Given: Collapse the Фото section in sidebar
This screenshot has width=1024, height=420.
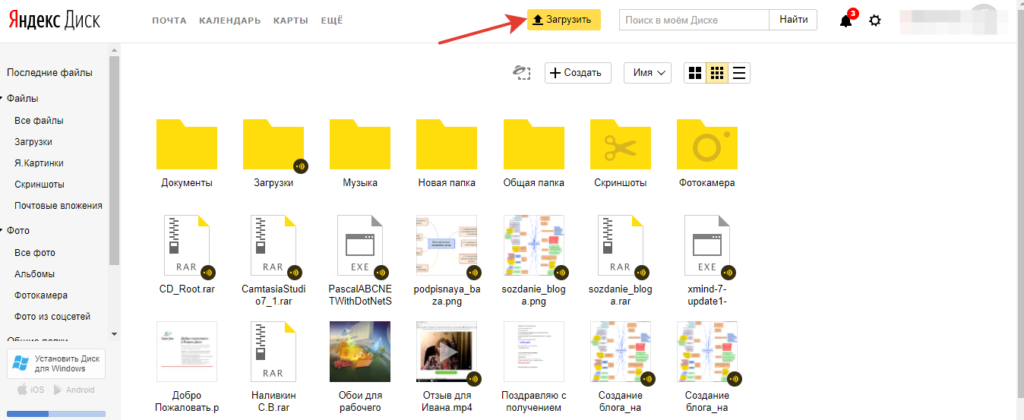Looking at the screenshot, I should (x=3, y=228).
